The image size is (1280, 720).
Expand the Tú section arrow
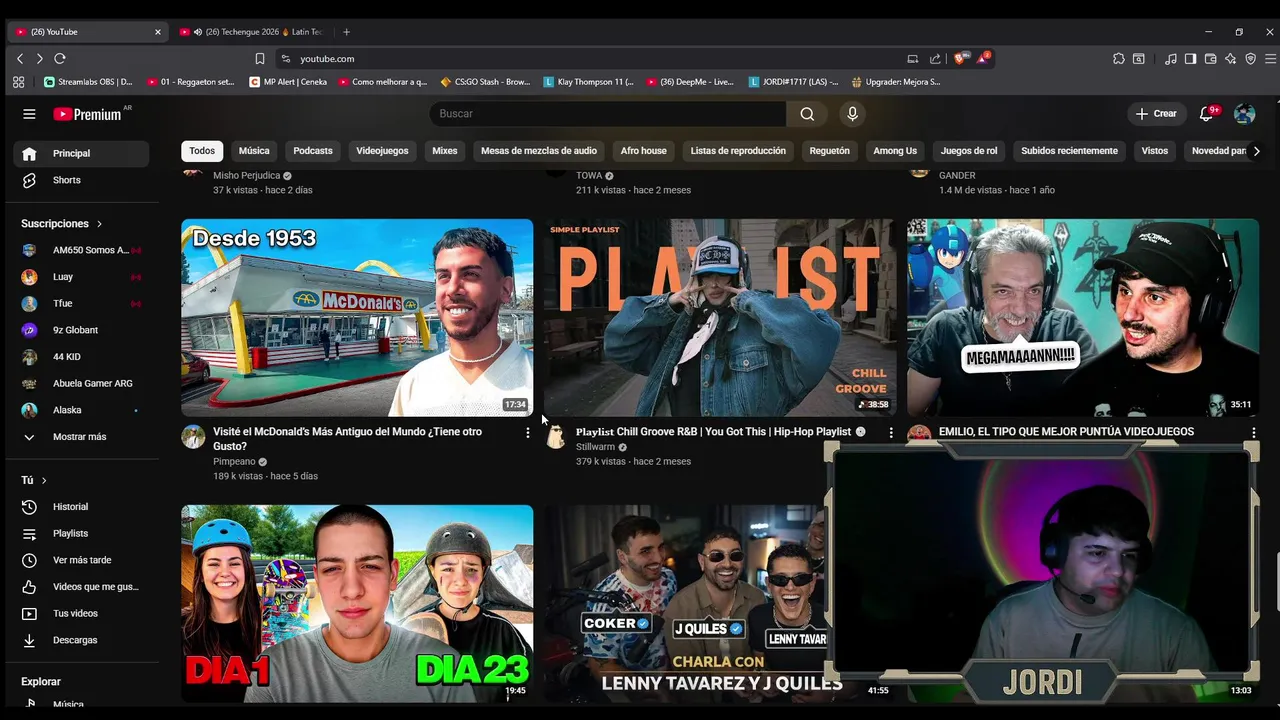pos(44,481)
